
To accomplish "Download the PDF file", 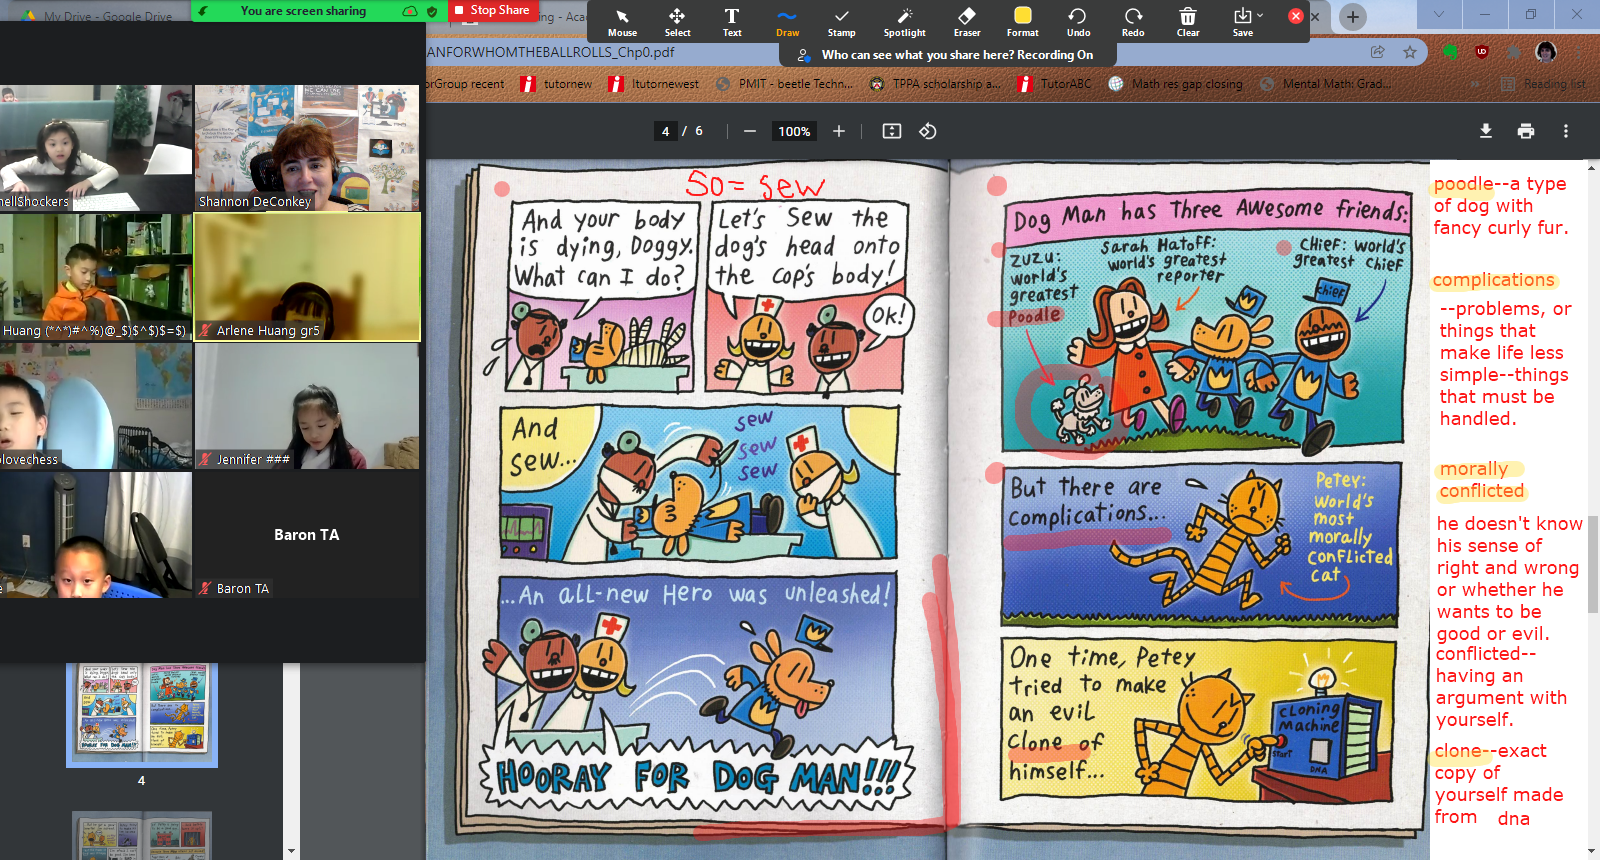I will (x=1486, y=131).
